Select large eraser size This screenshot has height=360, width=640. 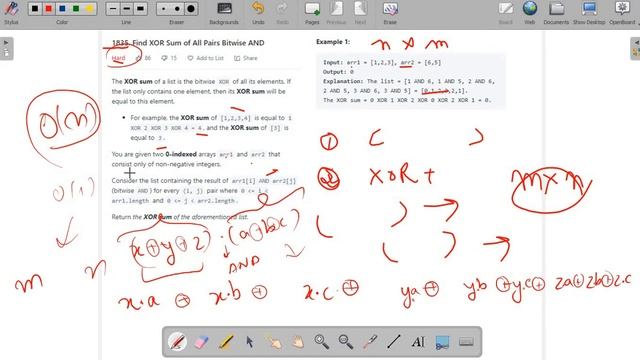tap(191, 9)
